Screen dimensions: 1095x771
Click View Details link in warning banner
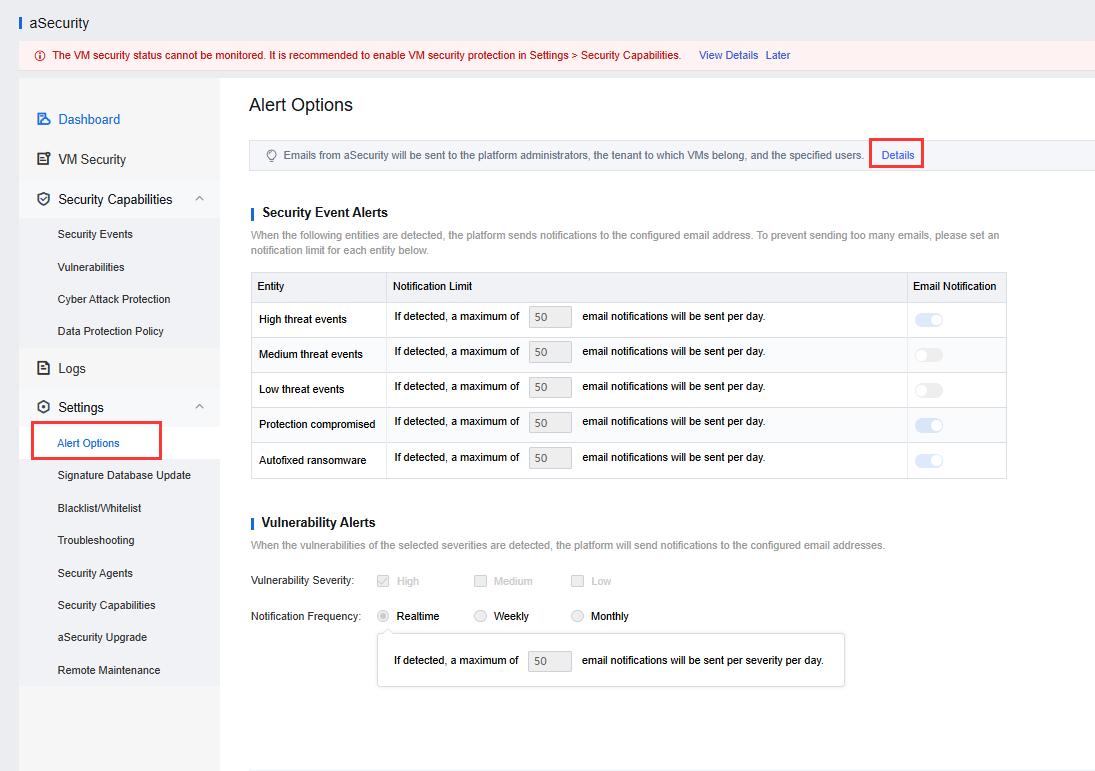728,55
